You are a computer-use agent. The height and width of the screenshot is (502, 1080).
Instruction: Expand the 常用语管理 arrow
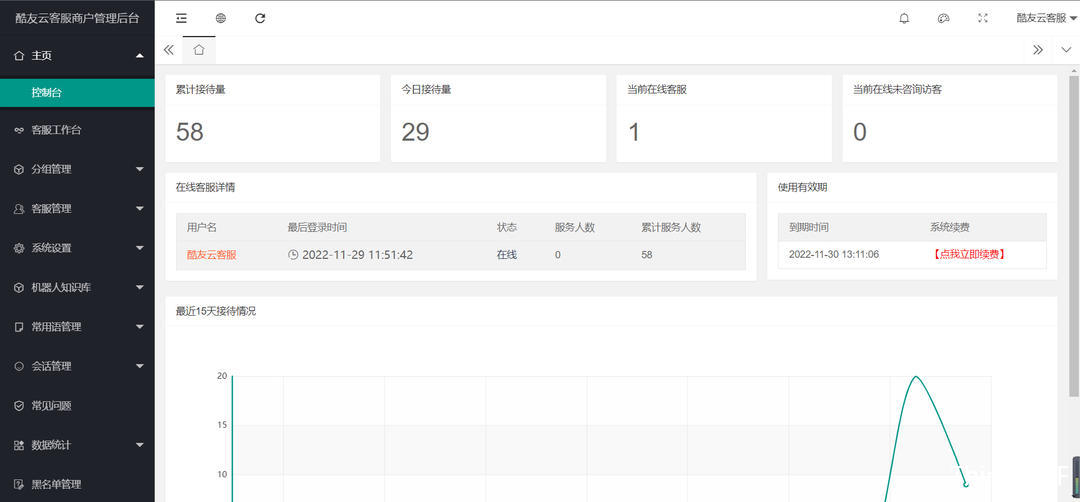click(x=140, y=327)
